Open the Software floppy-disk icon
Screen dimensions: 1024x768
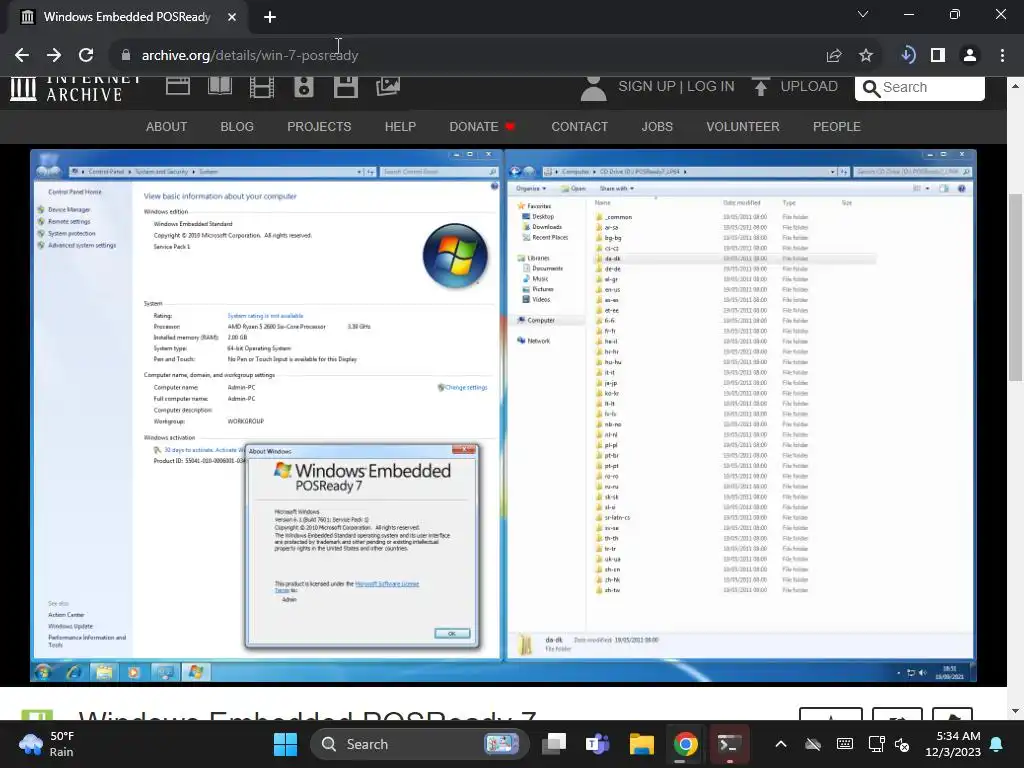(x=345, y=86)
